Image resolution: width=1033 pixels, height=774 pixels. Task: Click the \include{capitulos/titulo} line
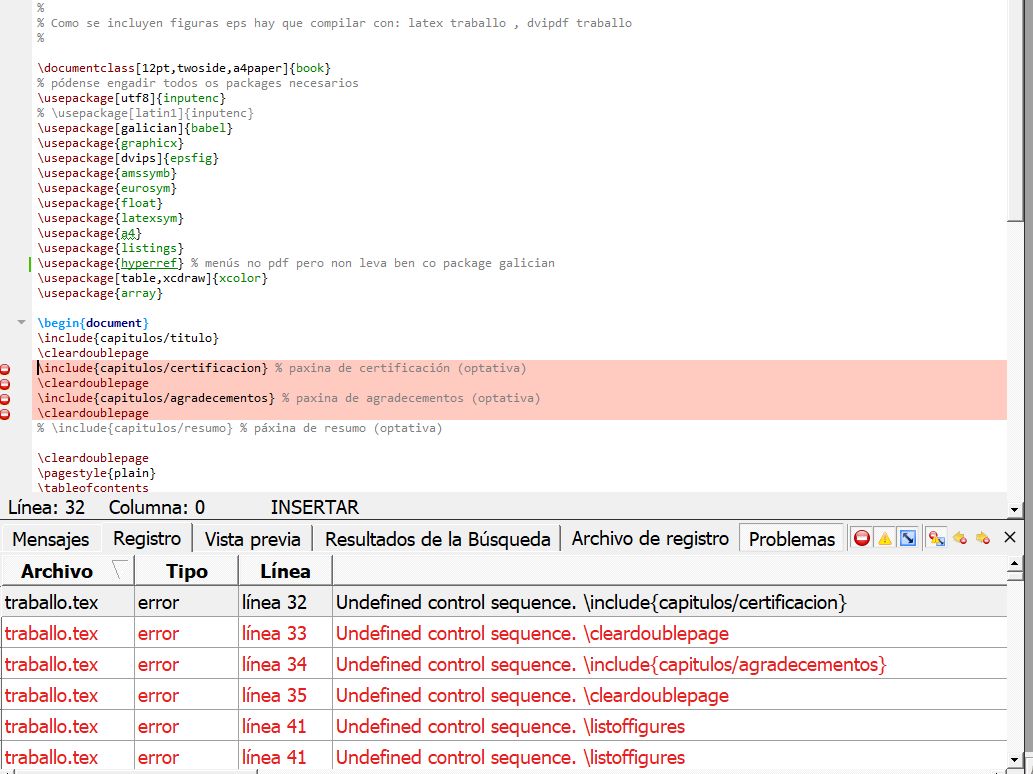tap(128, 338)
